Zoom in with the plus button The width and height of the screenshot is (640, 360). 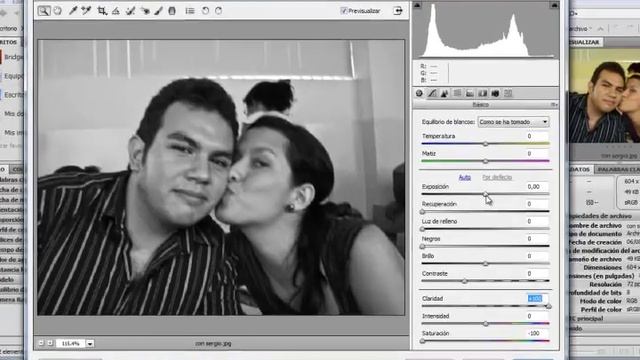50,343
